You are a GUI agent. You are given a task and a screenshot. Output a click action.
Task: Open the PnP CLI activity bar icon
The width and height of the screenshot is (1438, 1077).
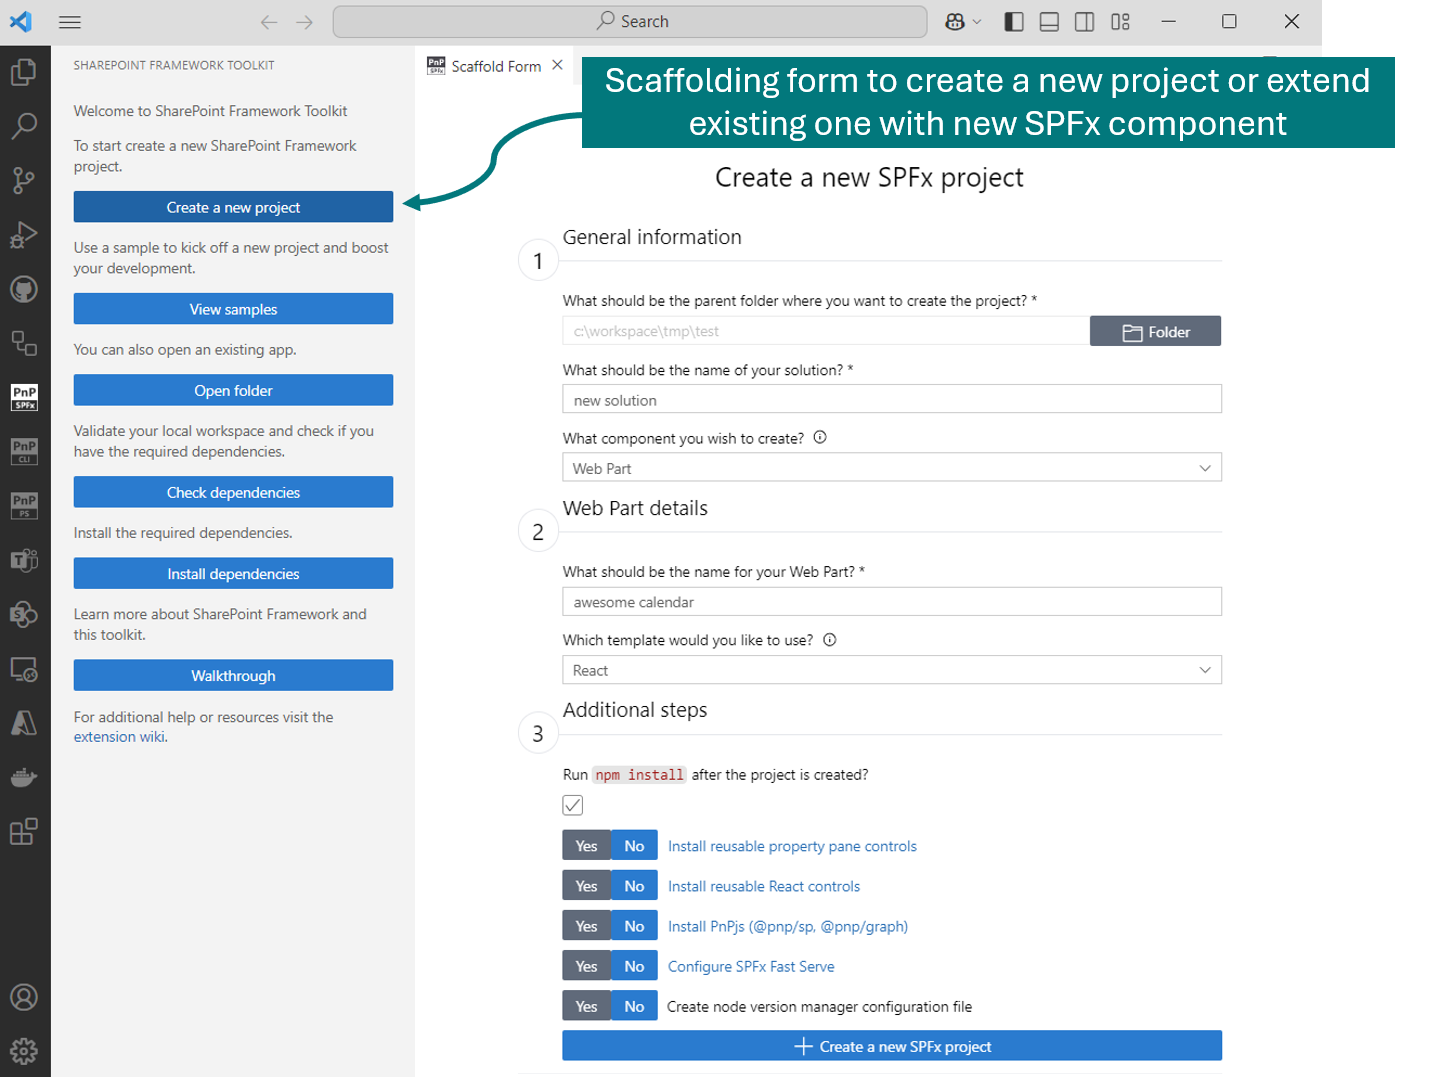[24, 451]
